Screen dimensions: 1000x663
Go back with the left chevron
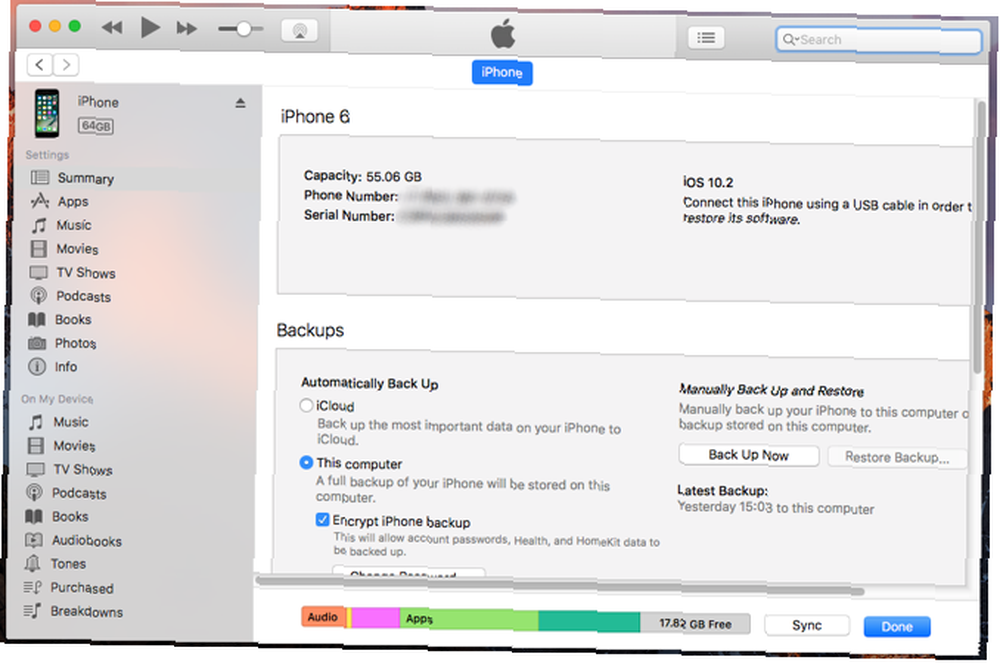pos(40,64)
